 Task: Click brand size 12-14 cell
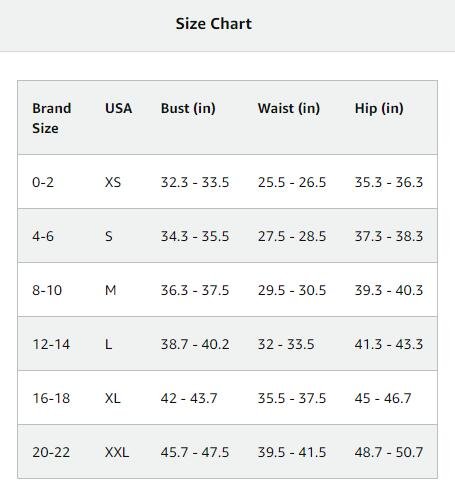[51, 344]
